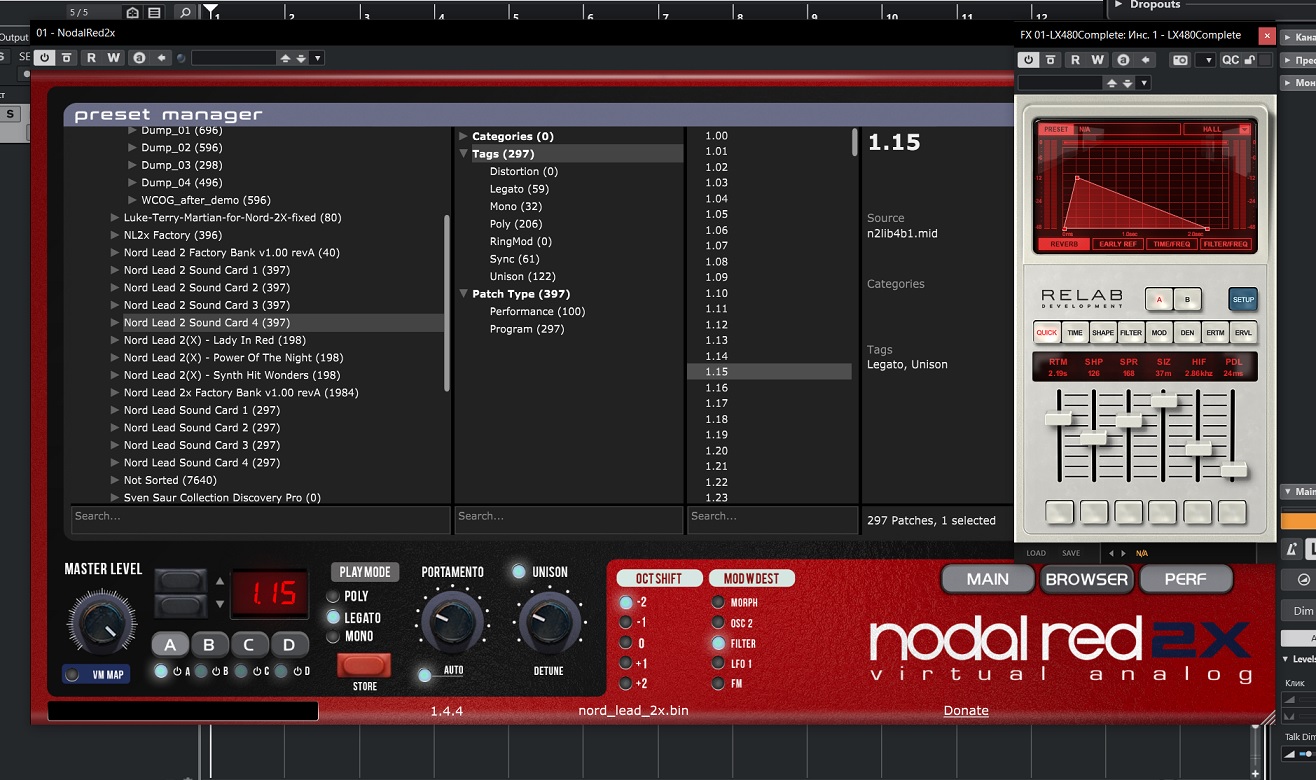The height and width of the screenshot is (780, 1316).
Task: Click the Read automation icon in LX480Complete window
Action: (1075, 60)
